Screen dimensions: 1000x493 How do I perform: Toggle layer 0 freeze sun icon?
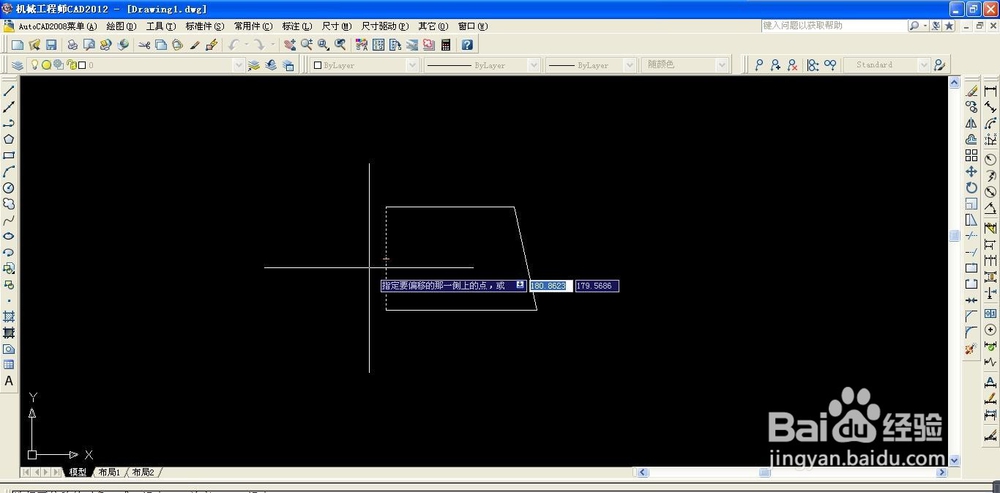[47, 64]
